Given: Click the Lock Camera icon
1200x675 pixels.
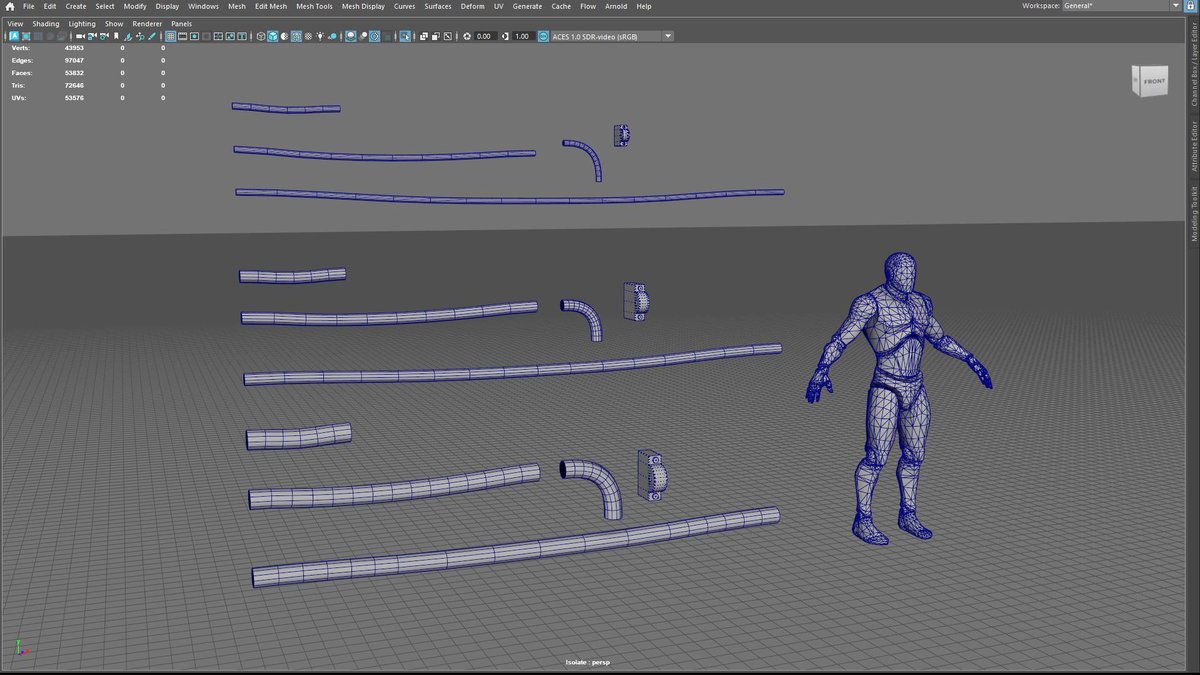Looking at the screenshot, I should coord(92,36).
